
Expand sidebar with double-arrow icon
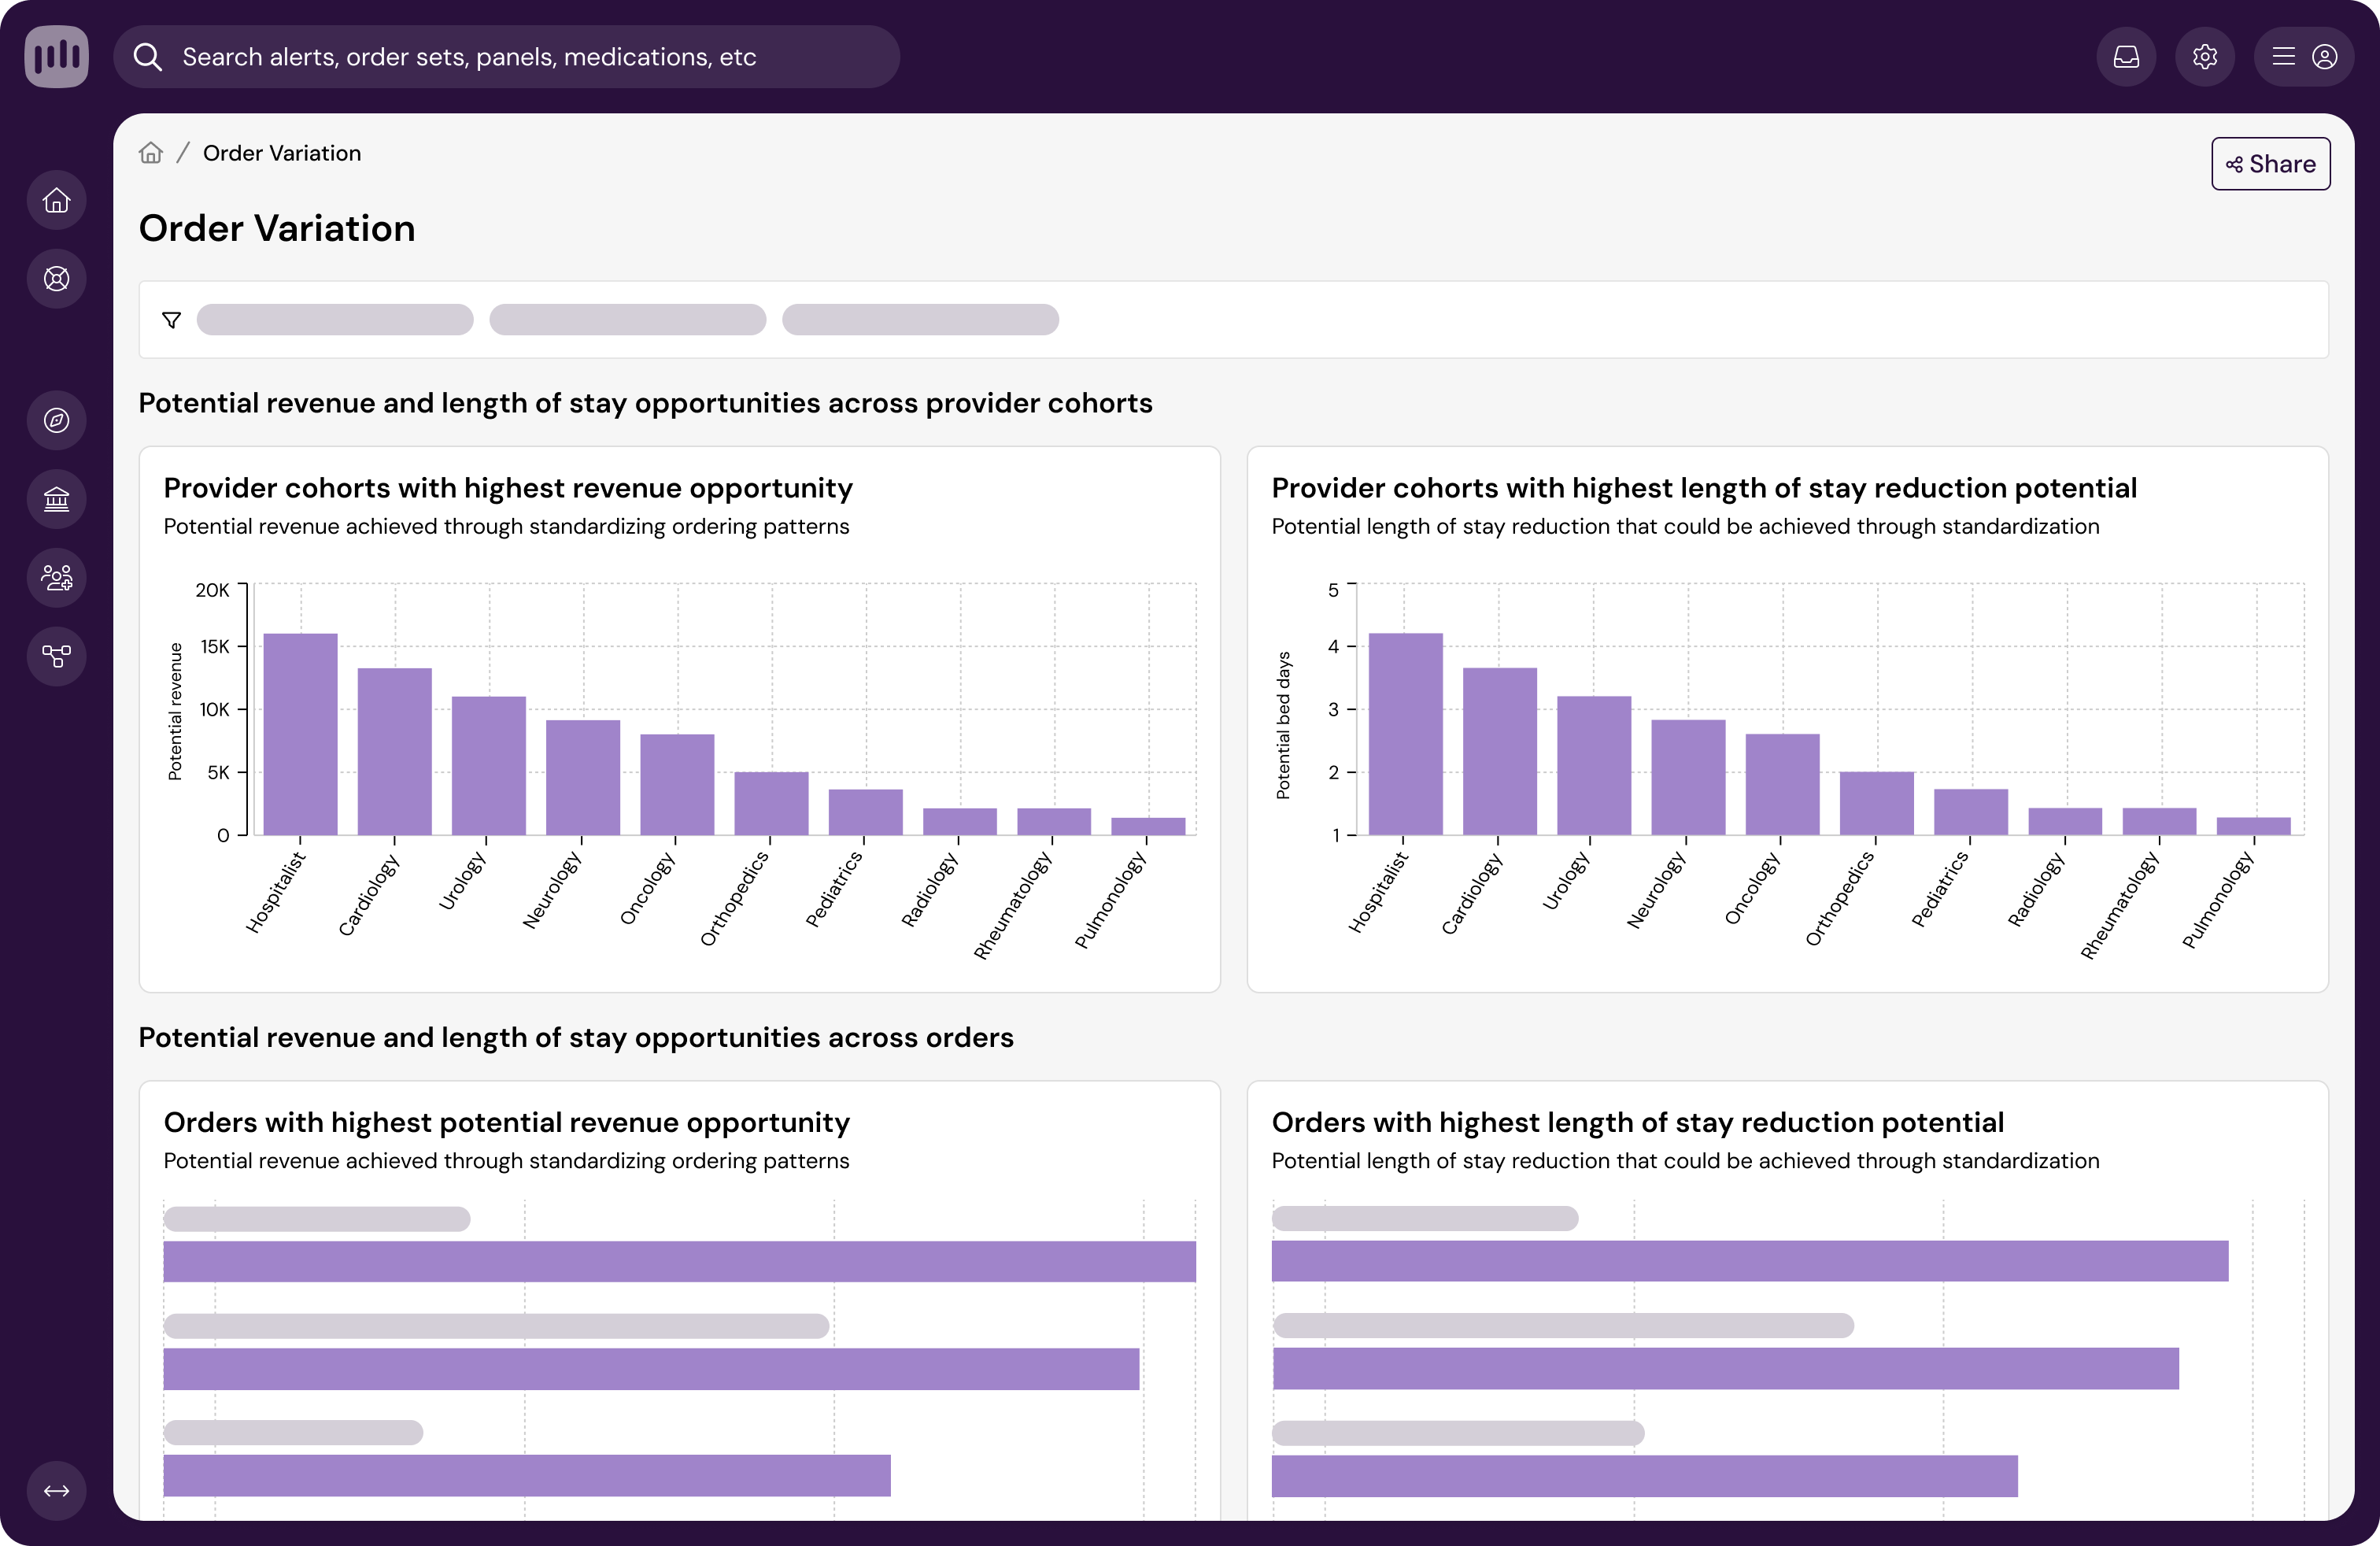pos(57,1490)
